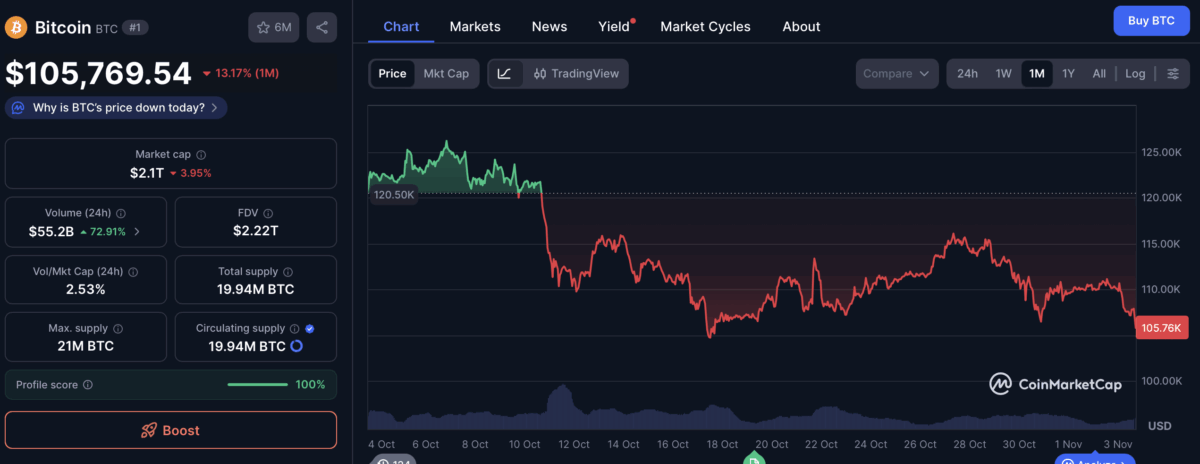Image resolution: width=1200 pixels, height=464 pixels.
Task: Click the Market cap info icon
Action: pos(202,155)
